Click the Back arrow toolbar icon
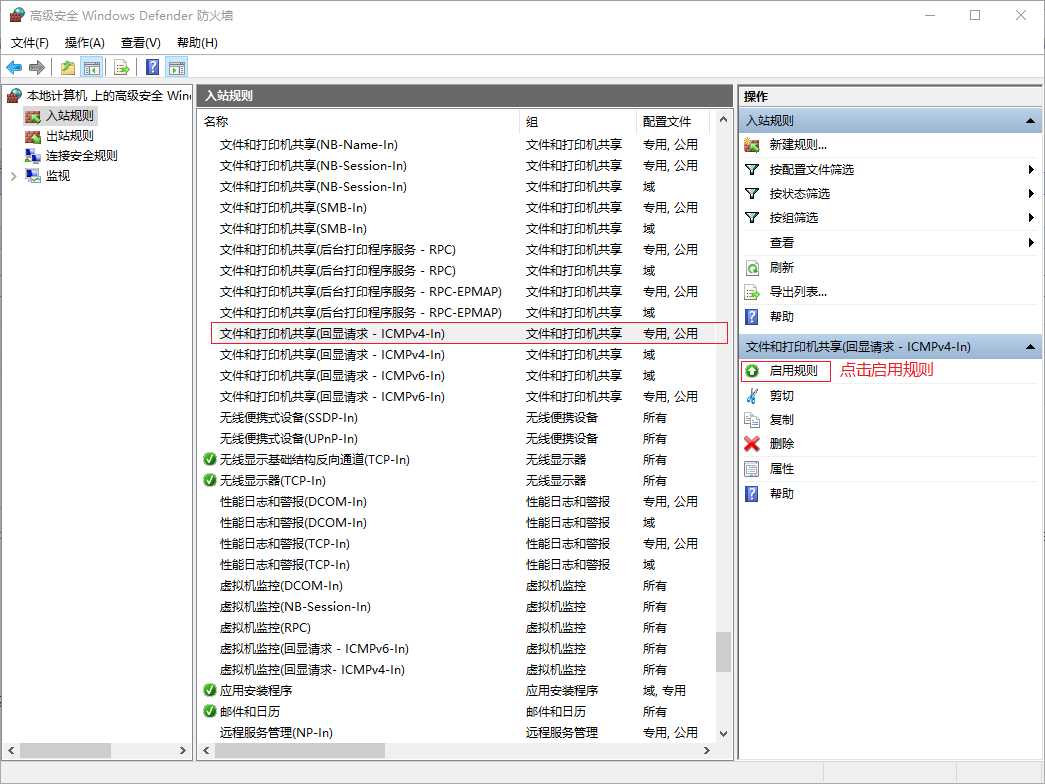Screen dimensions: 1045x784 pos(14,67)
